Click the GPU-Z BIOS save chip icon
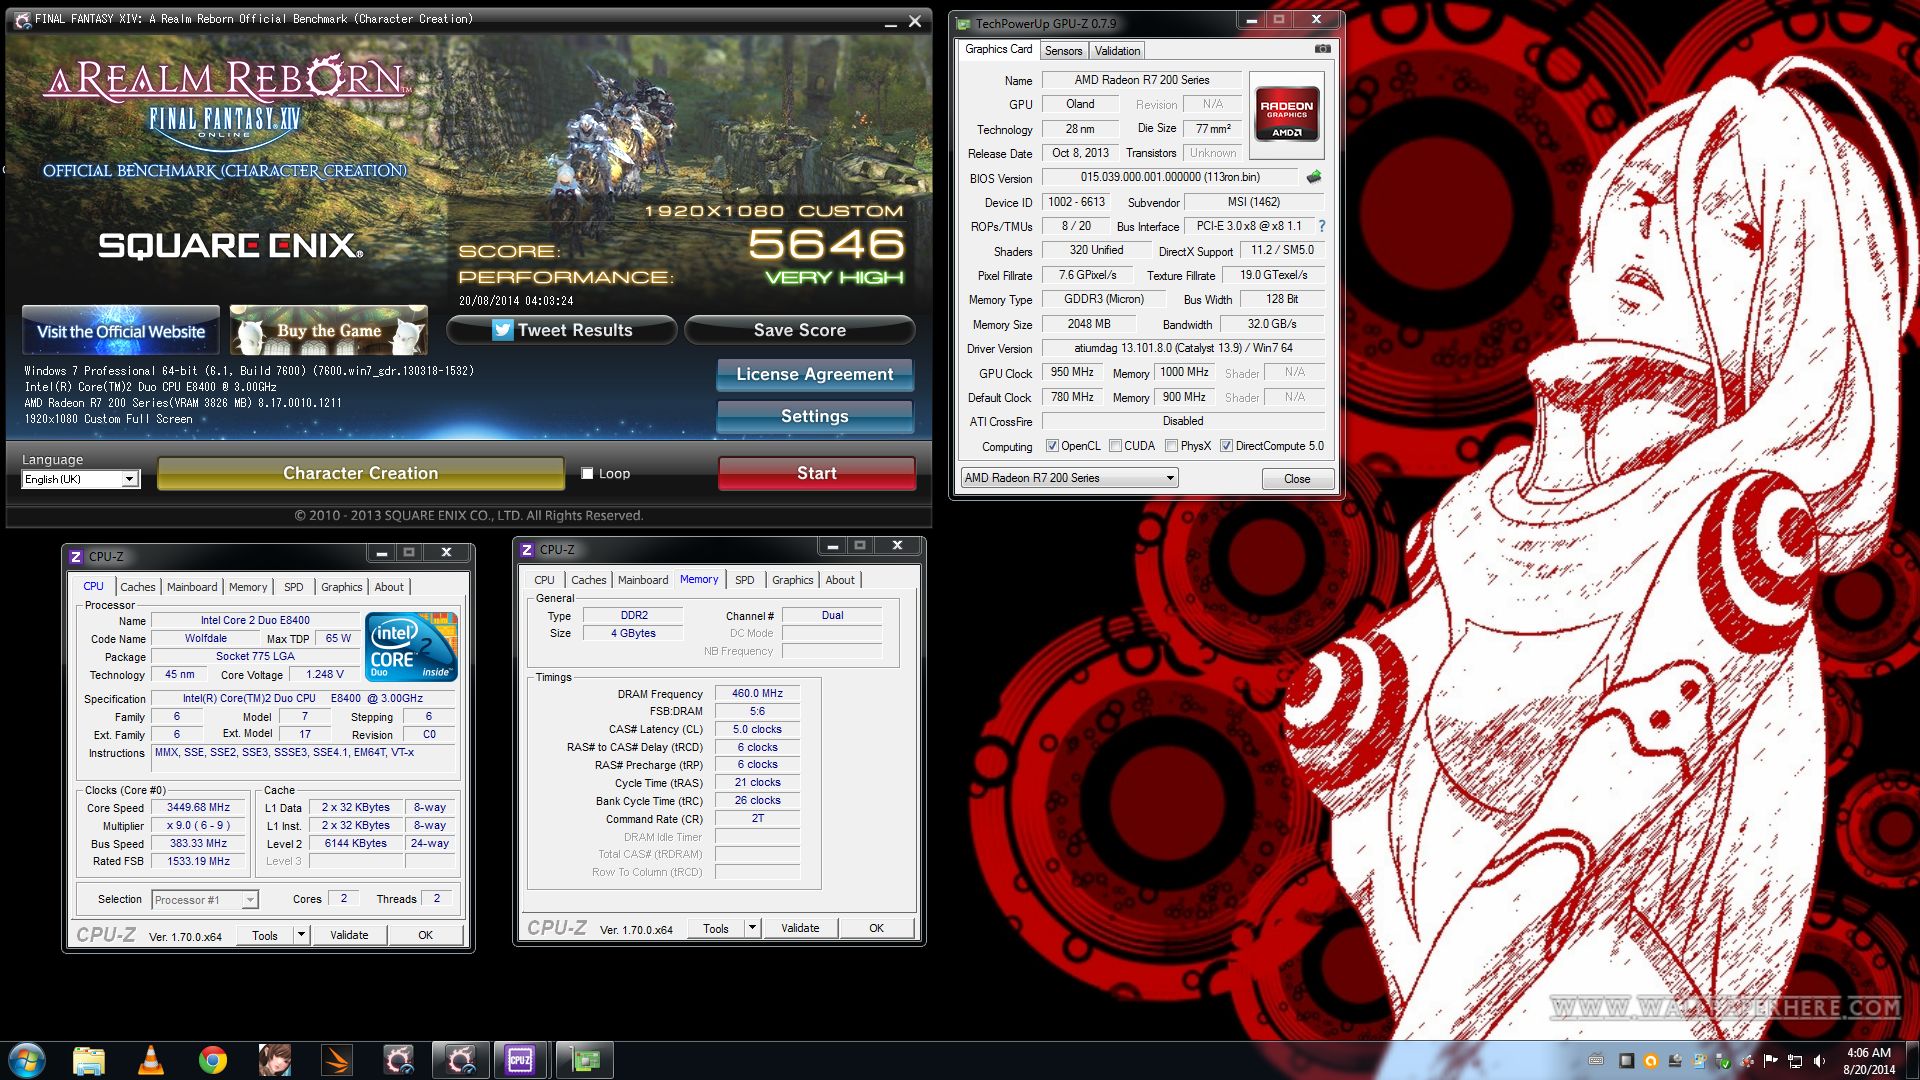Viewport: 1920px width, 1080px height. coord(1313,177)
